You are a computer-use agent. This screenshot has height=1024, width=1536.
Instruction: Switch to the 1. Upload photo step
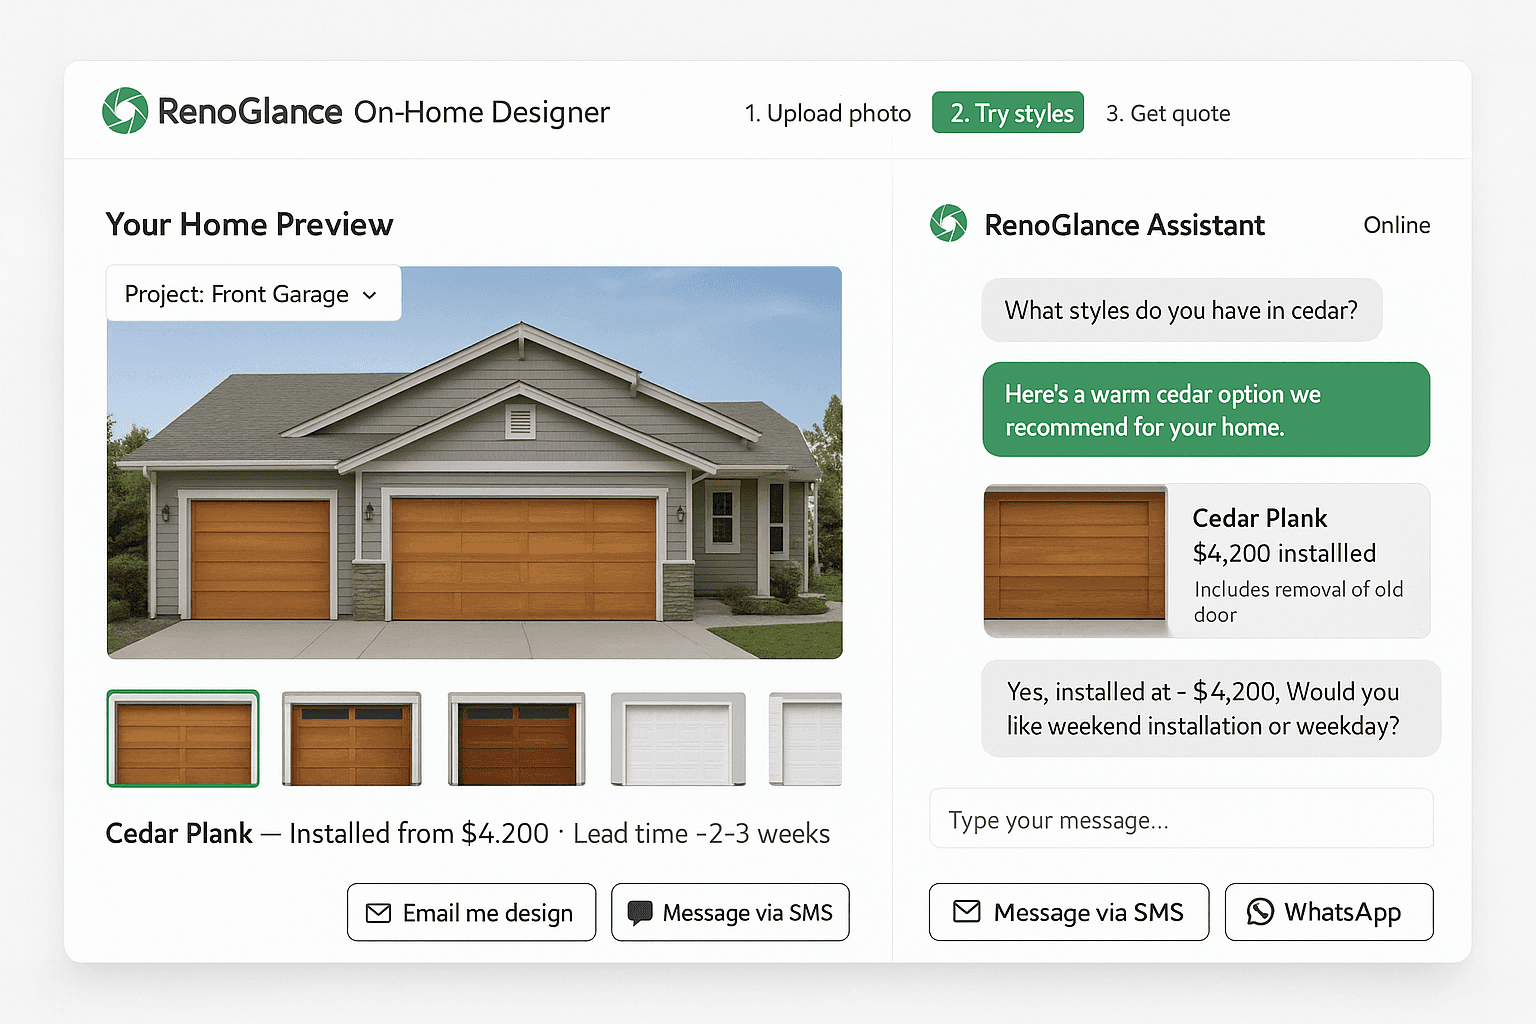point(827,113)
